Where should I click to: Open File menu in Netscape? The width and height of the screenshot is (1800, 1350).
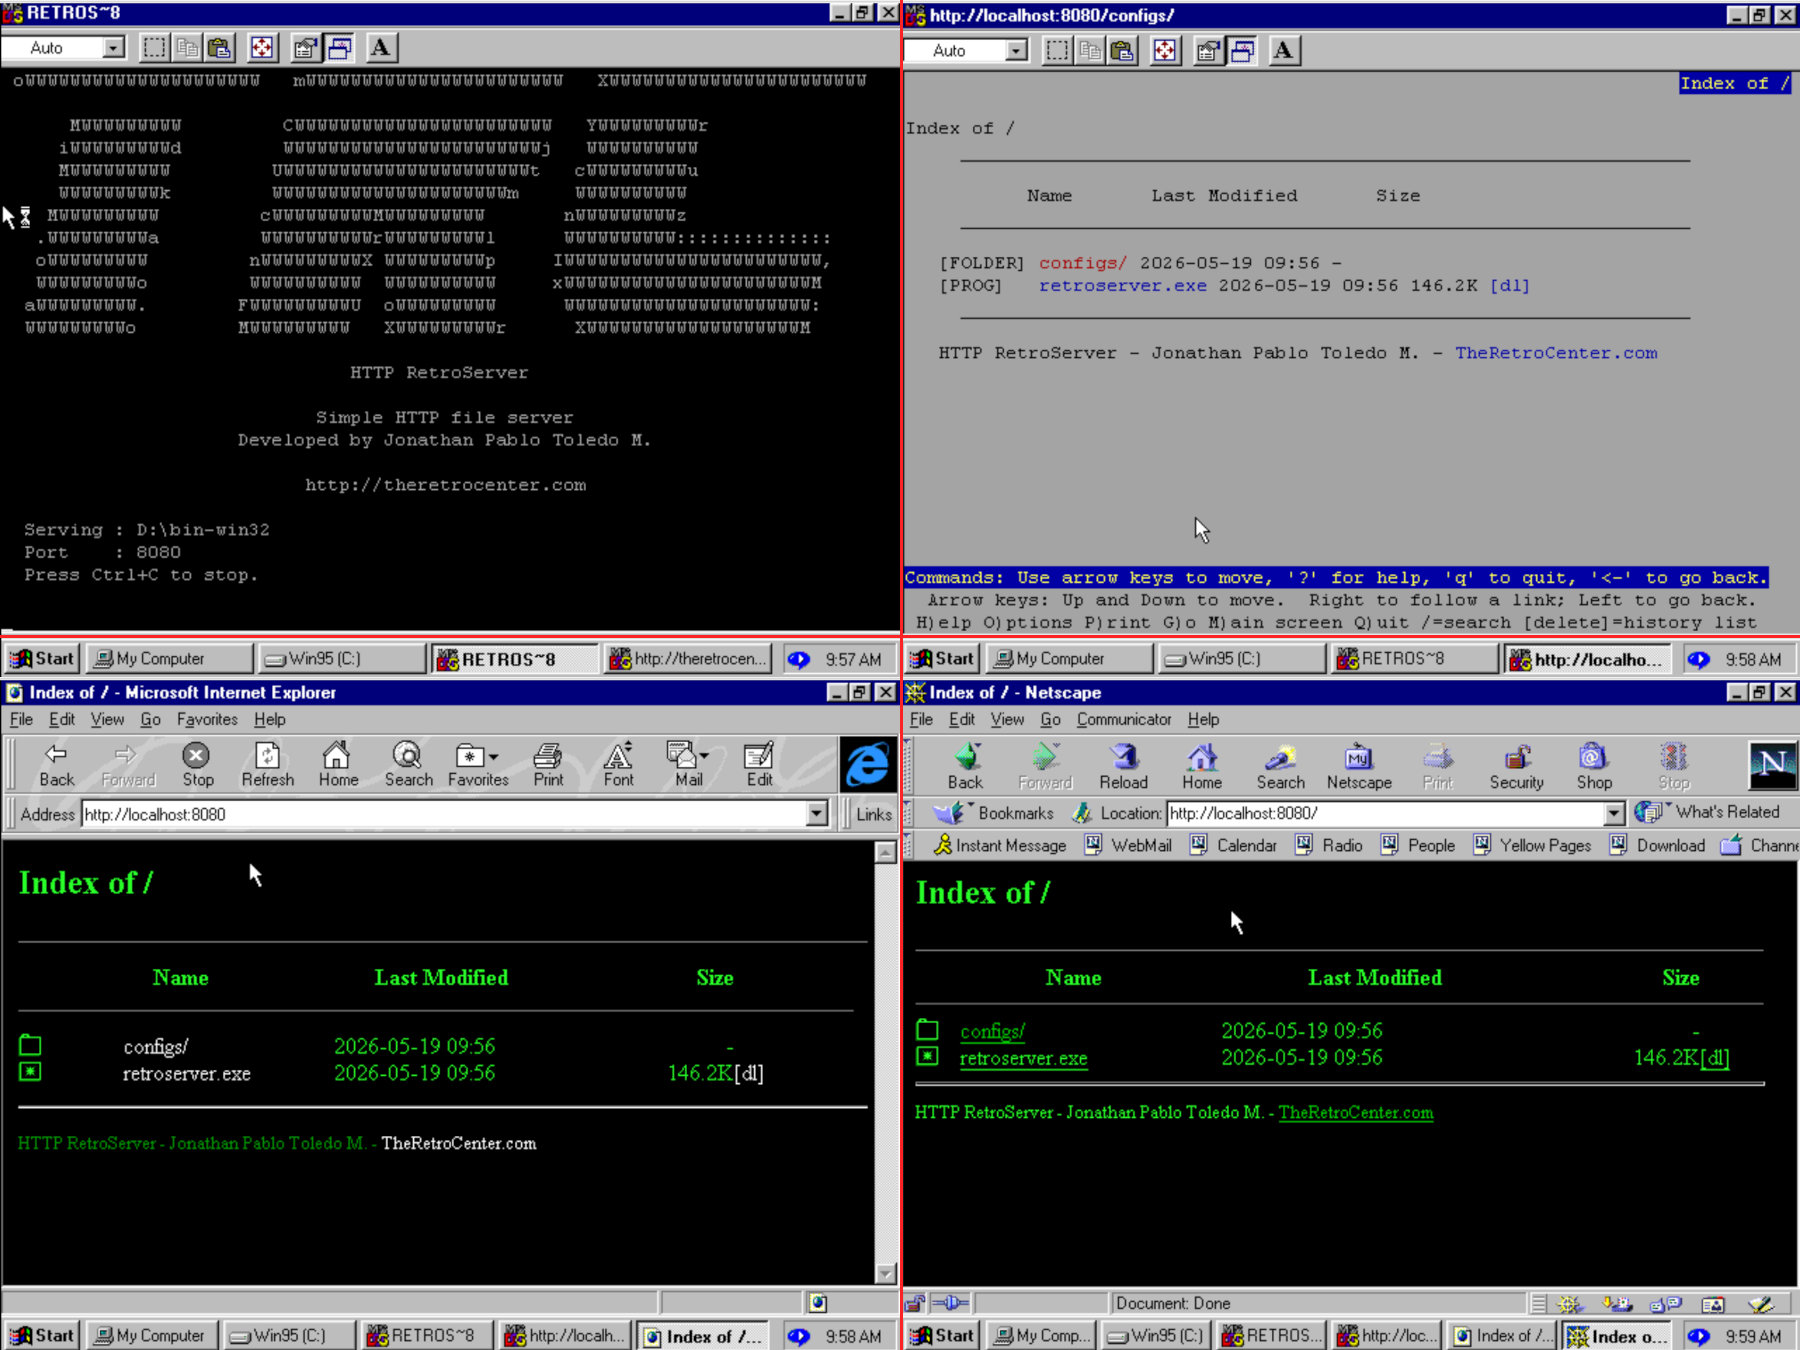tap(921, 719)
